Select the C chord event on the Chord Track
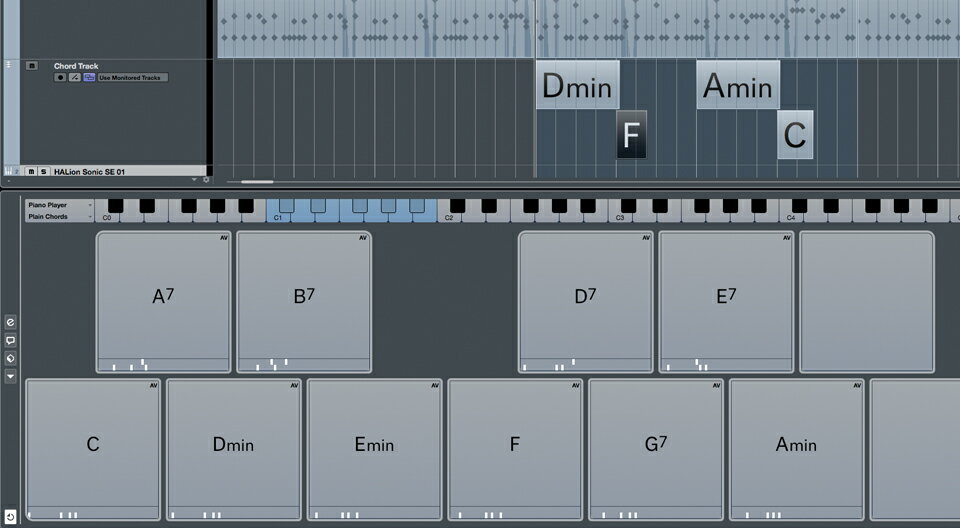This screenshot has height=528, width=960. tap(795, 134)
